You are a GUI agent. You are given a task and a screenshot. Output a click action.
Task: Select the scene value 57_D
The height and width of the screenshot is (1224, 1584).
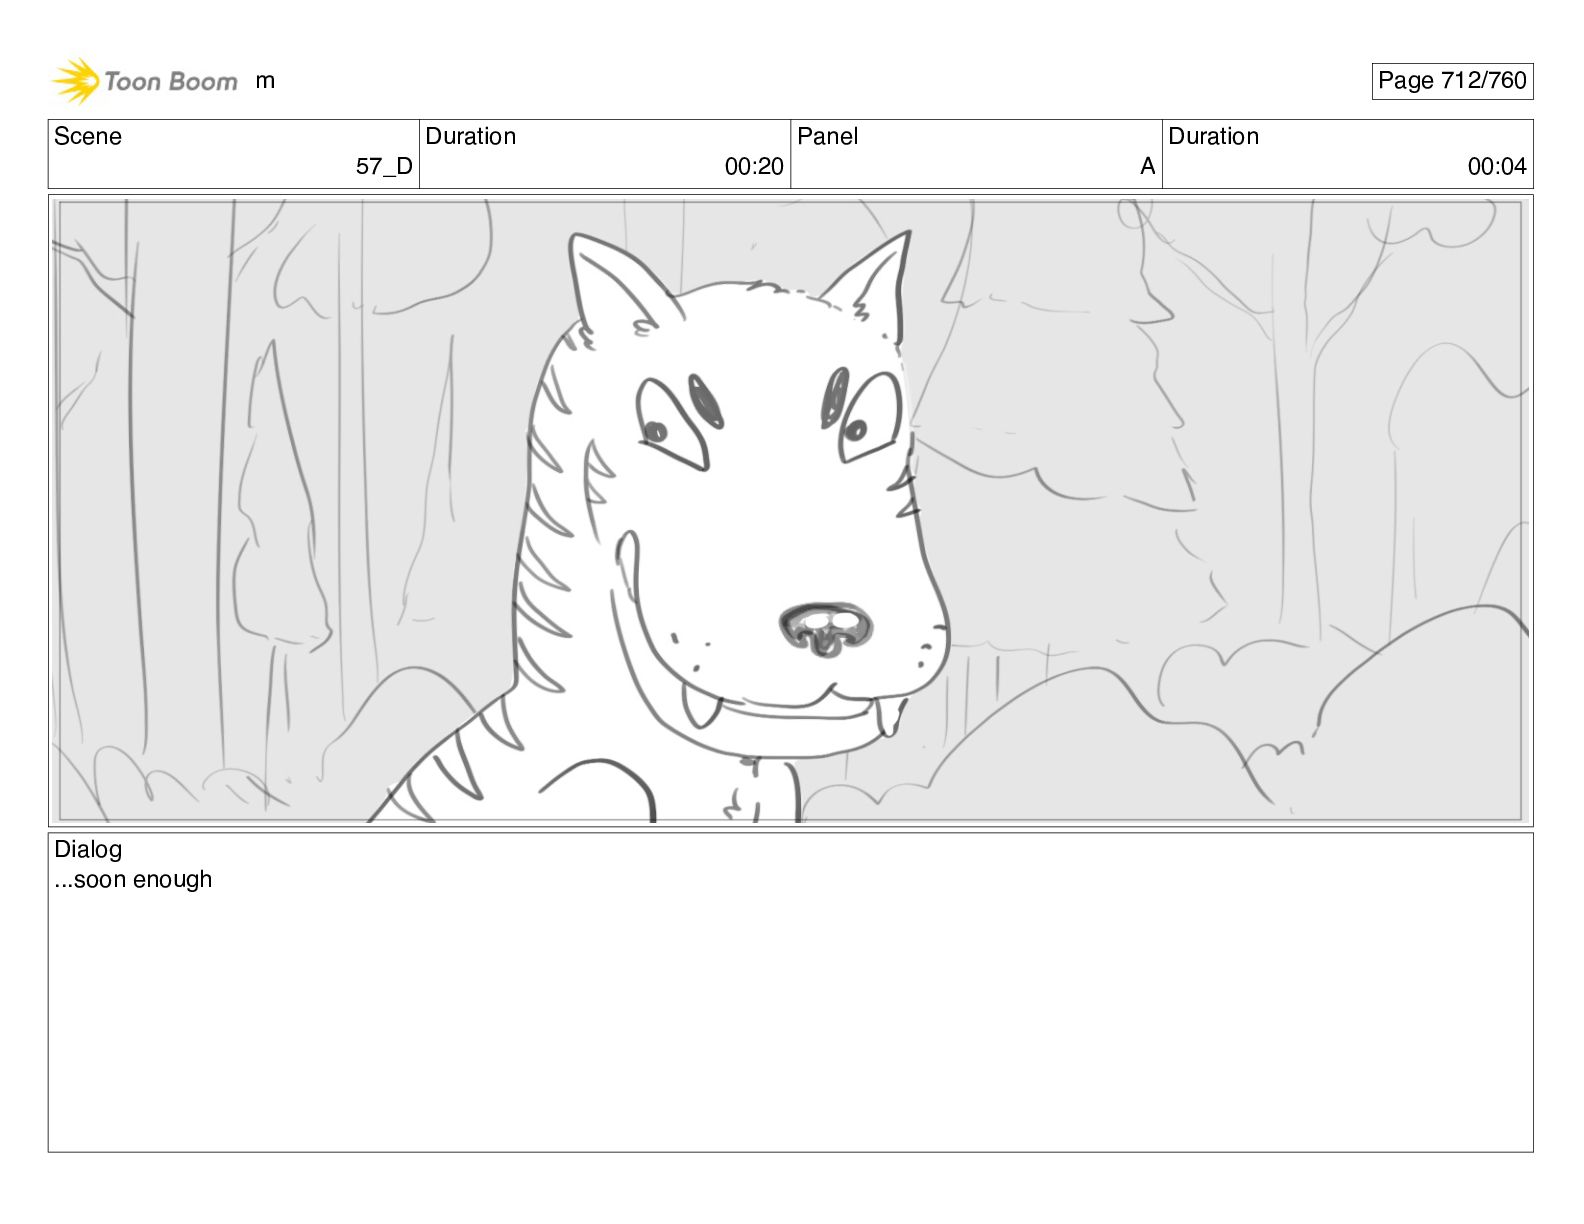pyautogui.click(x=384, y=167)
